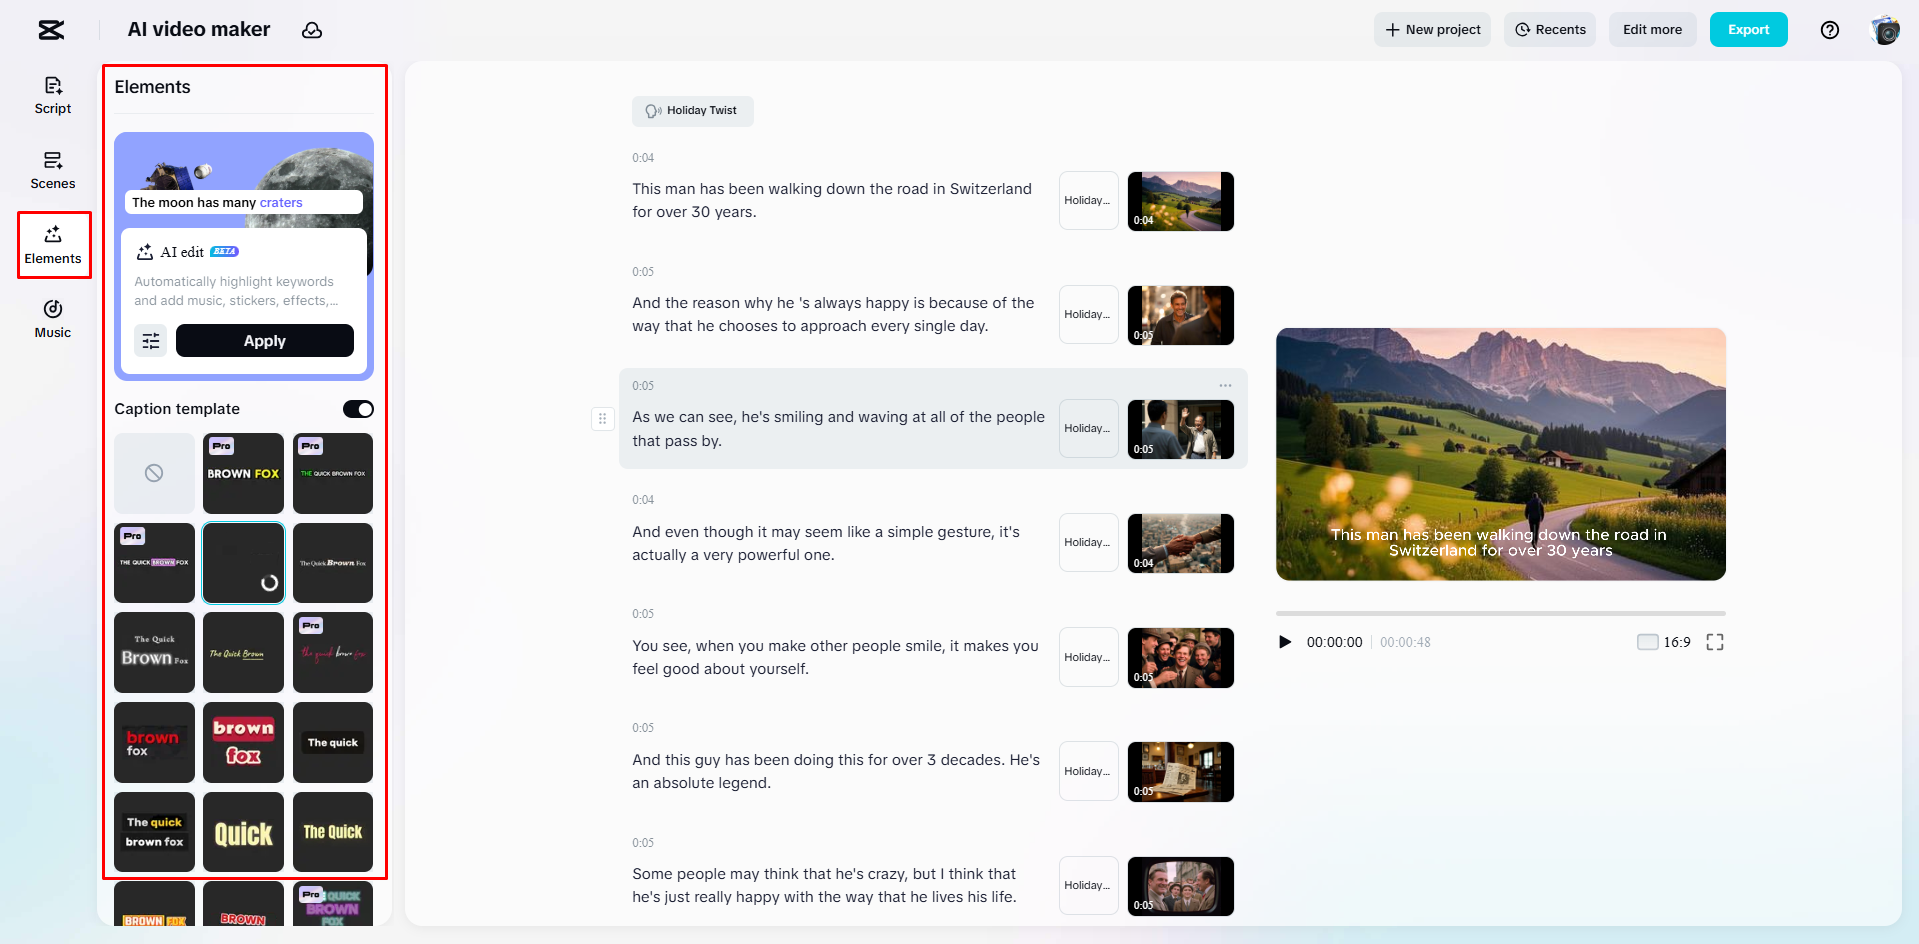
Task: Choose the yellow 'Quick' caption template
Action: click(243, 832)
